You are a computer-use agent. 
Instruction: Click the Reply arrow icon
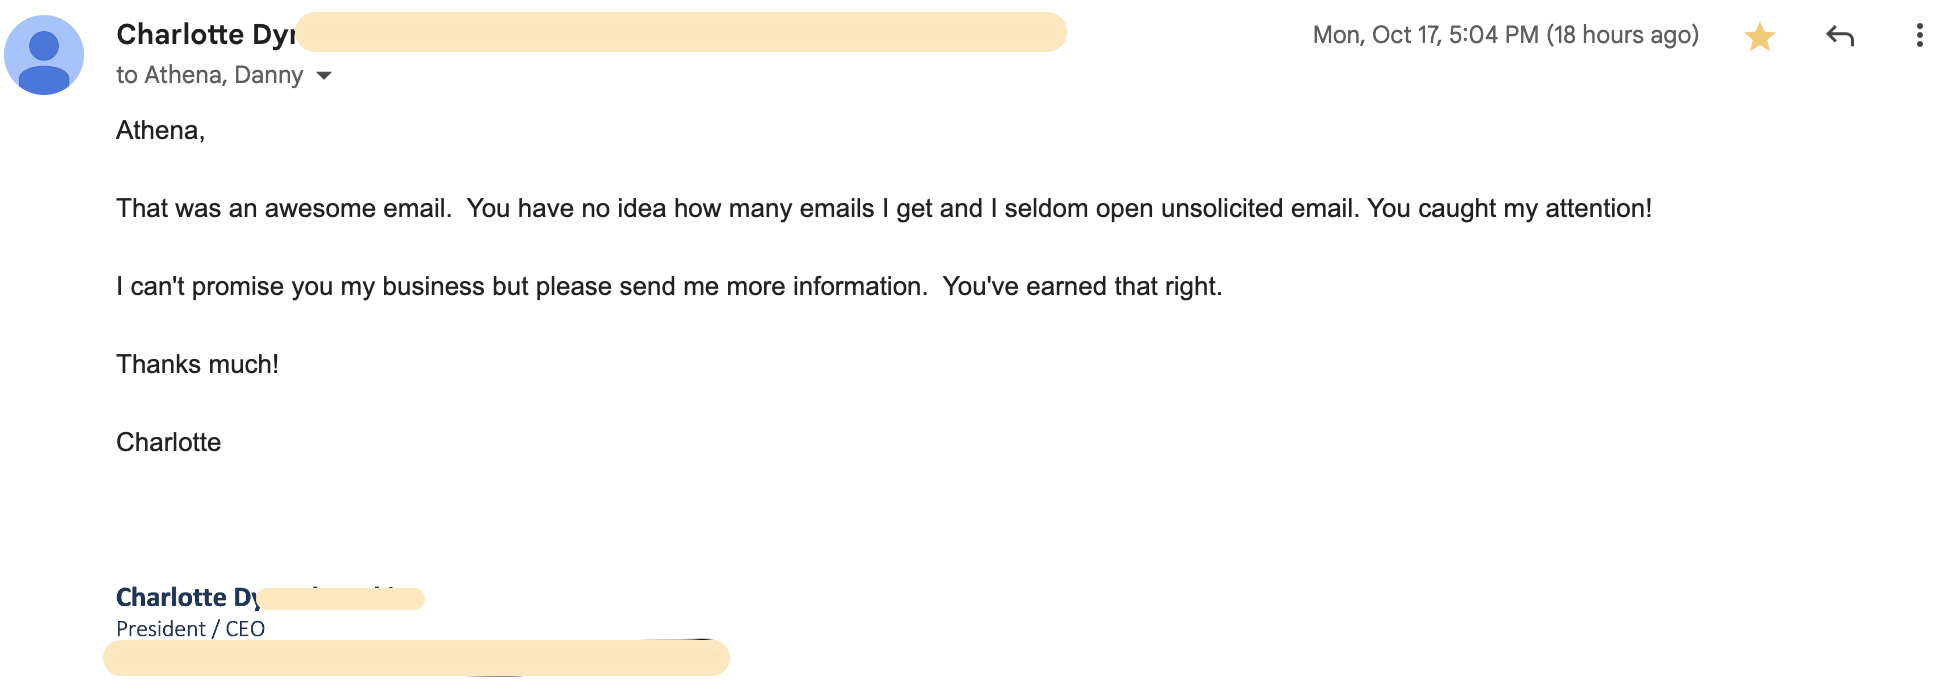[x=1840, y=37]
